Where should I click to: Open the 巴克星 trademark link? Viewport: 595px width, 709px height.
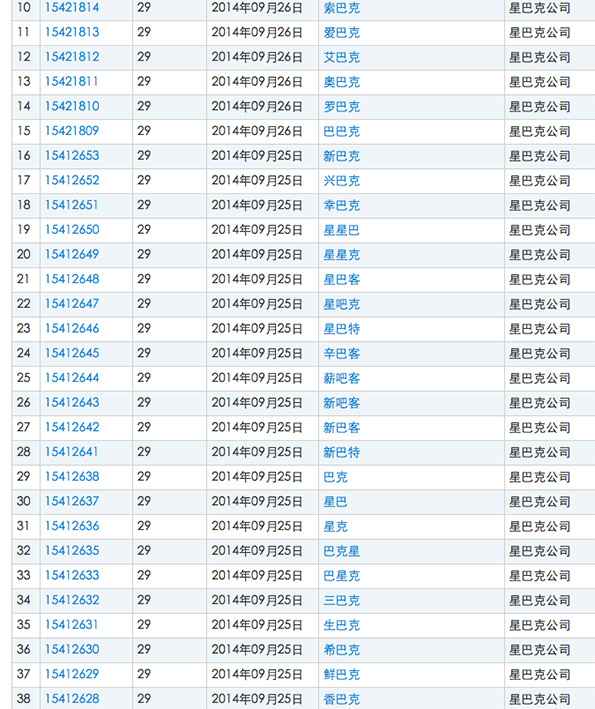pos(341,551)
